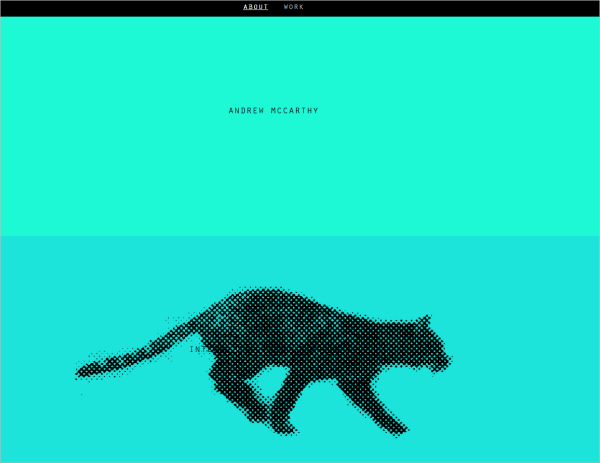Click the partially hidden INFO text behind cat
Screen dimensions: 600x463
pos(198,350)
